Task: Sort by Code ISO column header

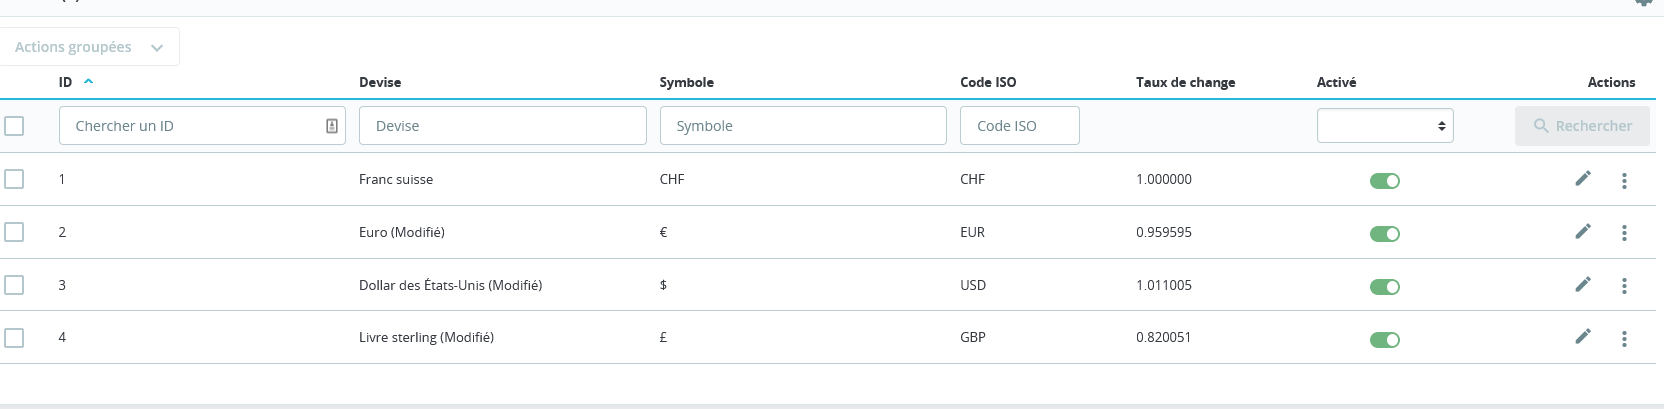Action: tap(988, 82)
